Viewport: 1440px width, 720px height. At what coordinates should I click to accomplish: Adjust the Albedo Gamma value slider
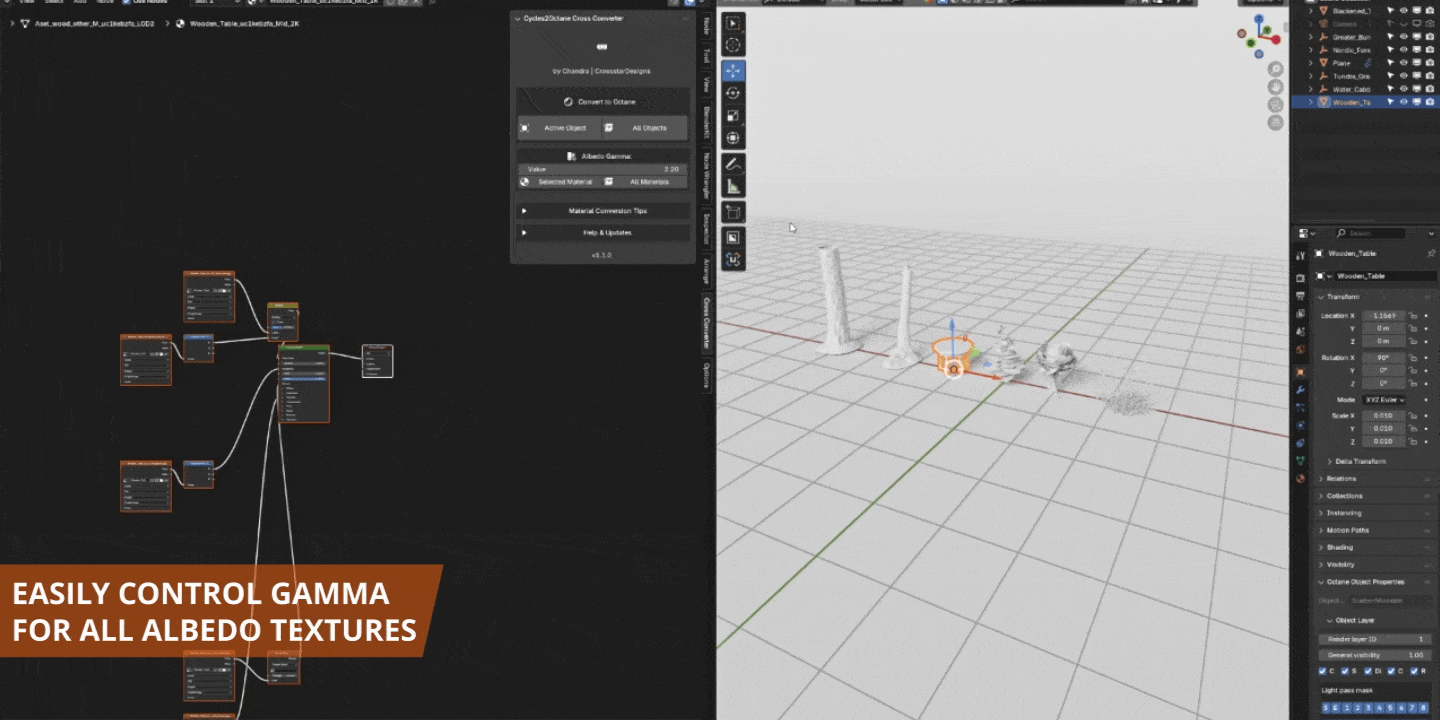(x=600, y=168)
